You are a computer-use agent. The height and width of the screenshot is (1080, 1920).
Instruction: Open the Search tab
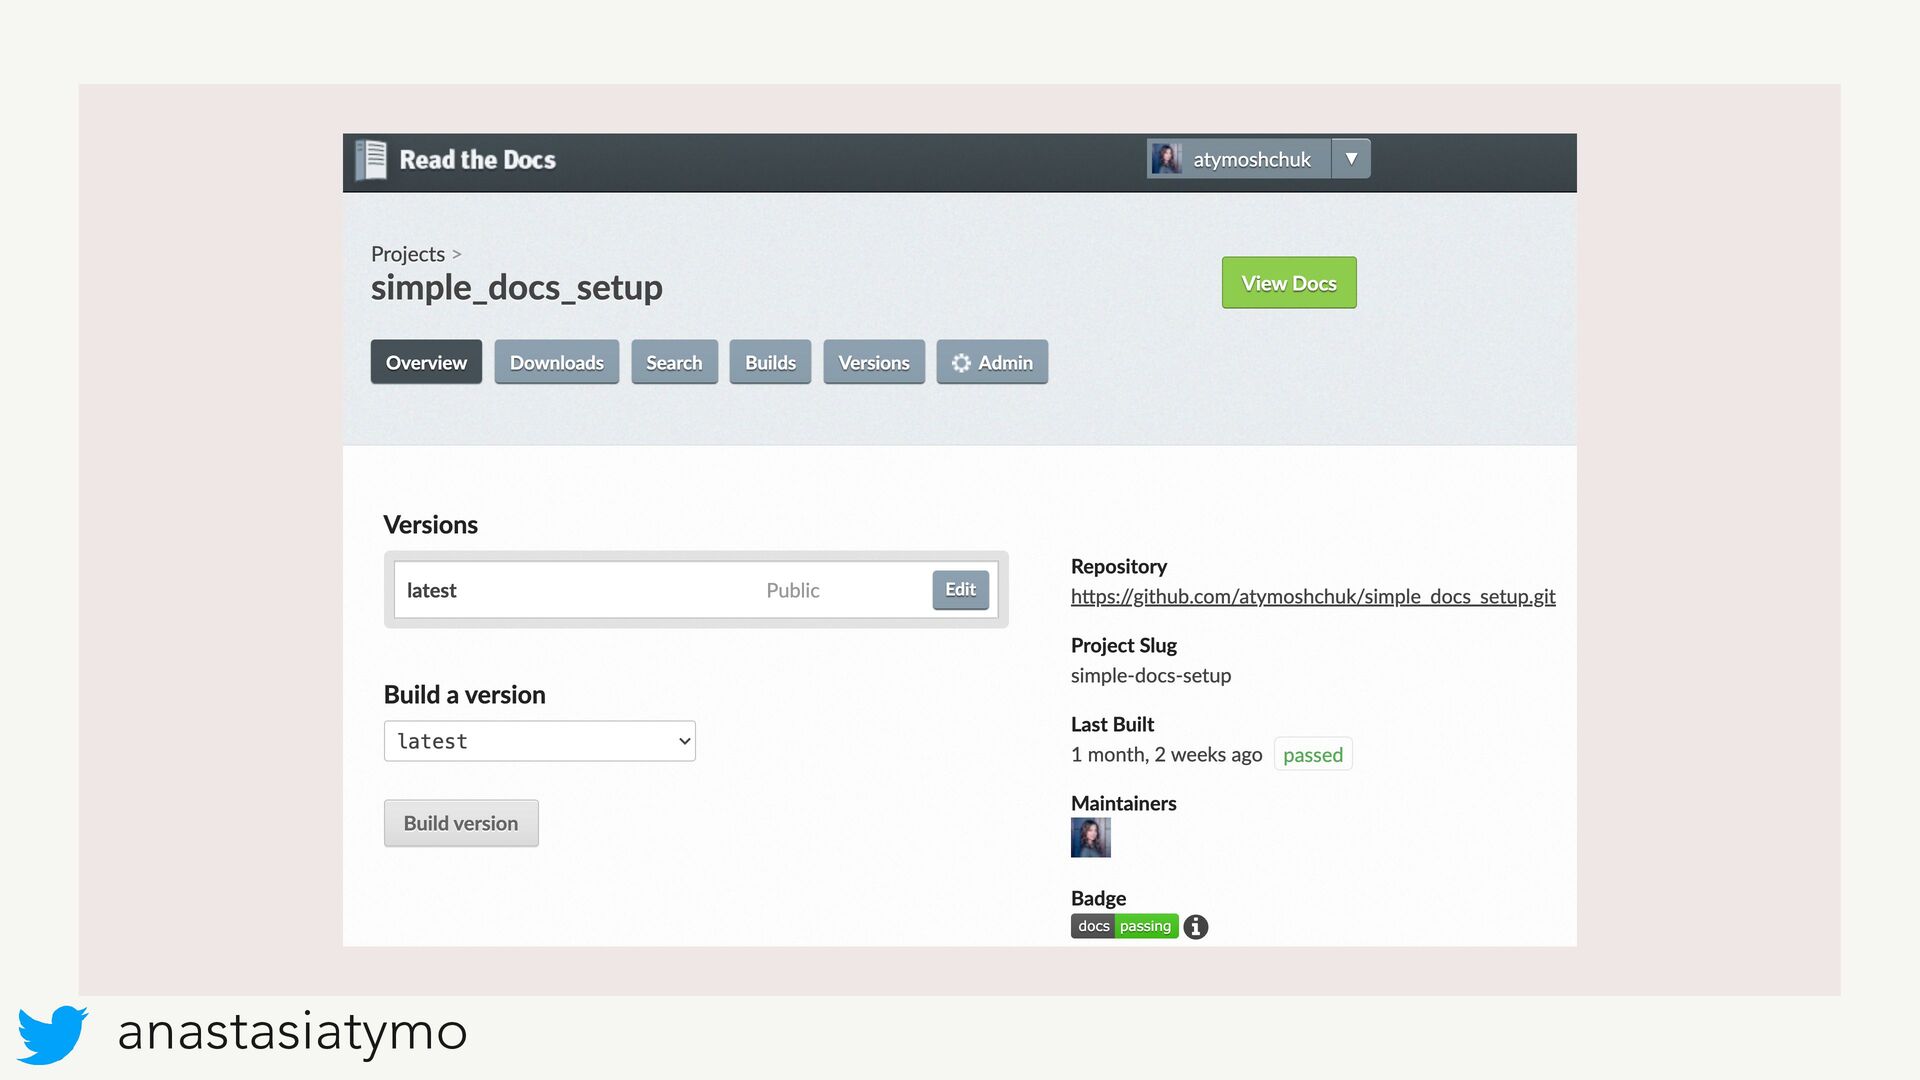point(674,363)
